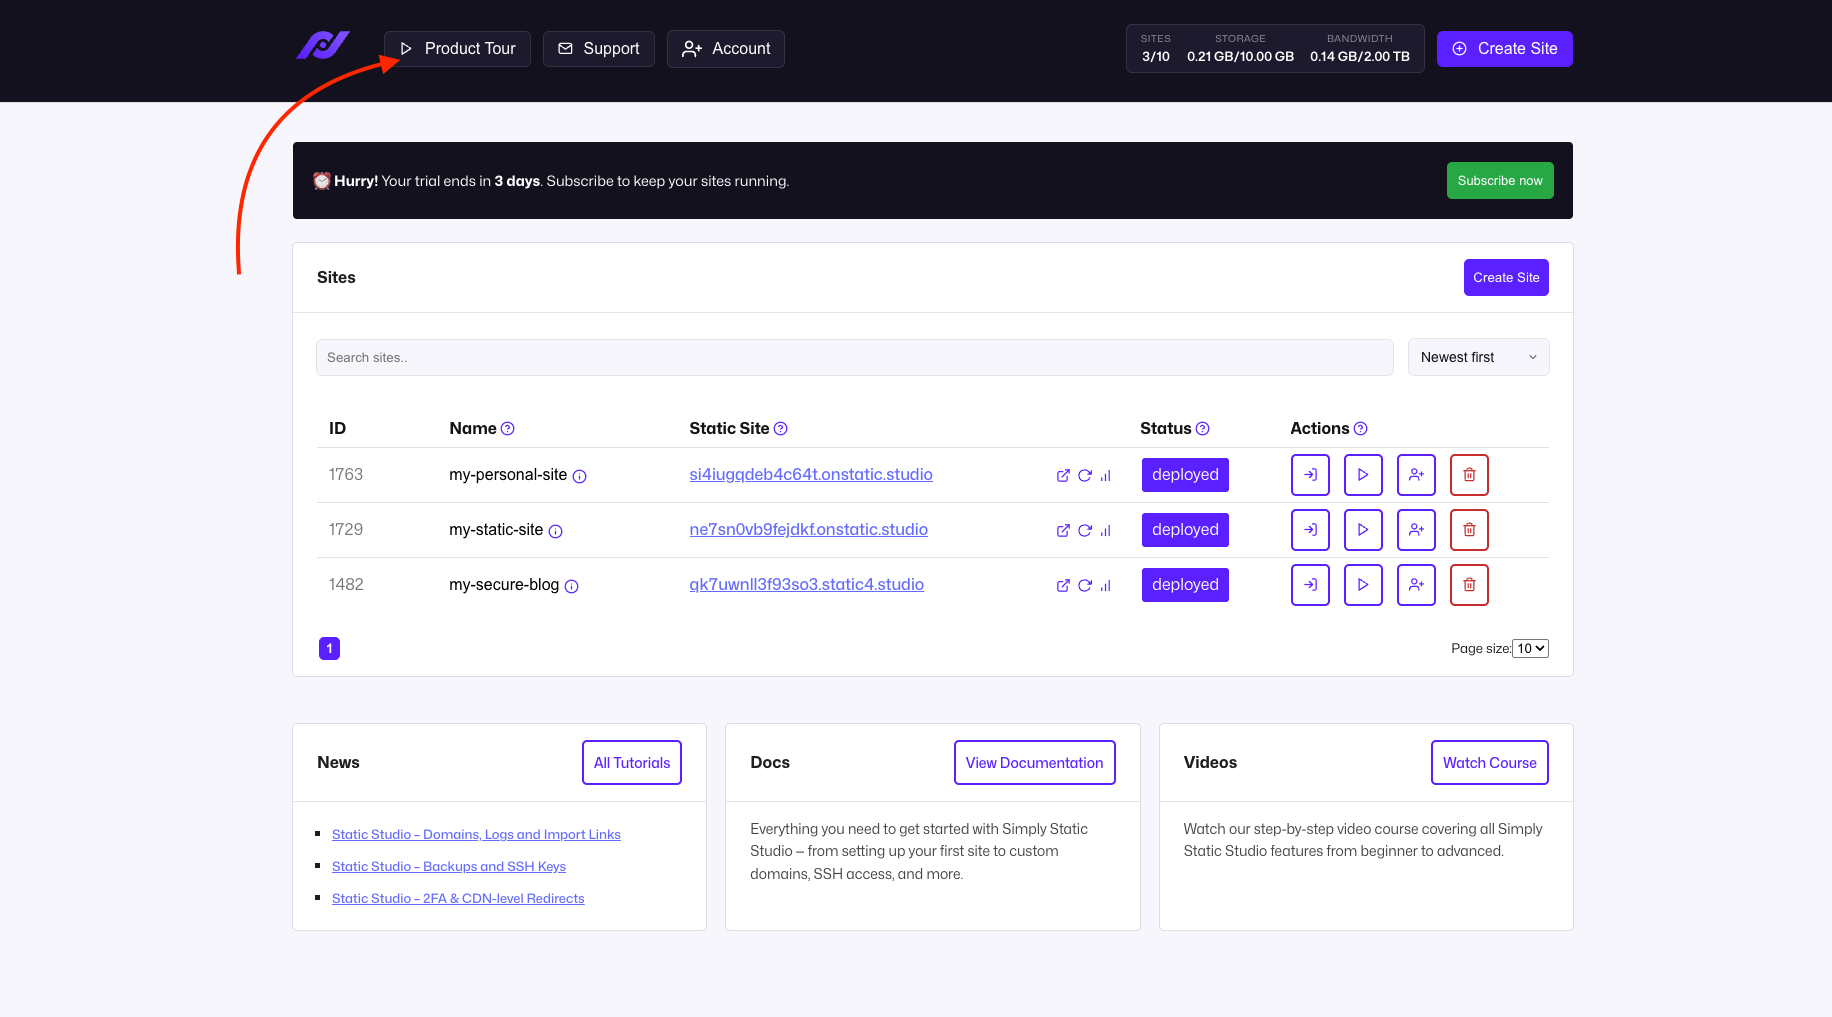The height and width of the screenshot is (1017, 1832).
Task: Click Create Site in the Sites panel
Action: pos(1506,278)
